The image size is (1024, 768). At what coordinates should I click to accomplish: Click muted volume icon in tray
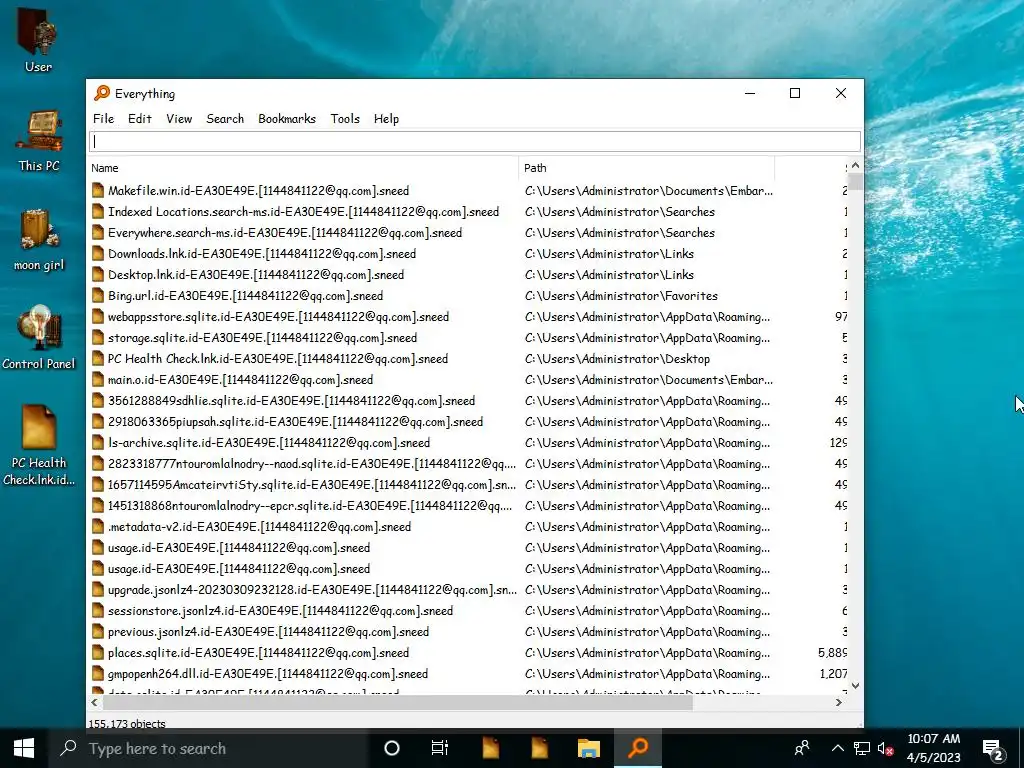(886, 748)
